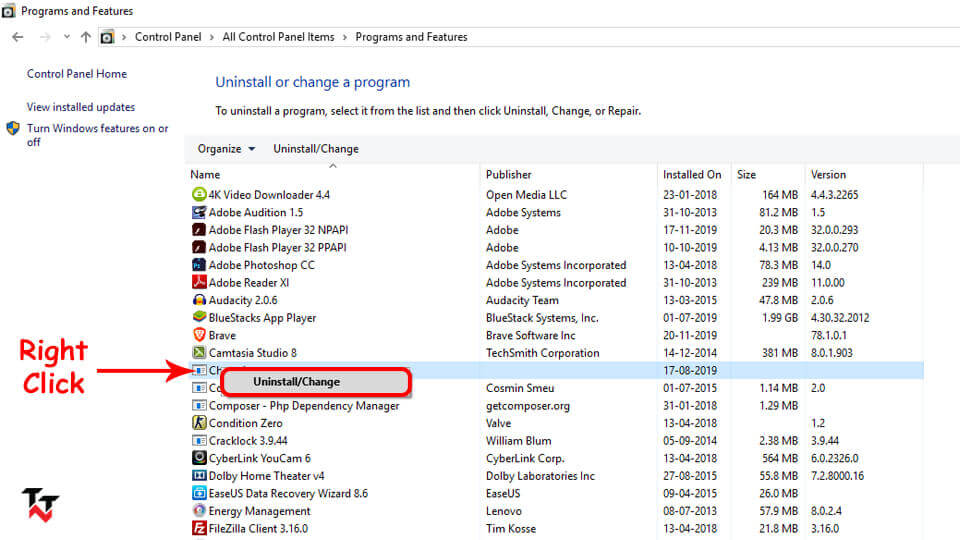Click the William Blum publisher cell
This screenshot has height=540, width=960.
(x=519, y=441)
